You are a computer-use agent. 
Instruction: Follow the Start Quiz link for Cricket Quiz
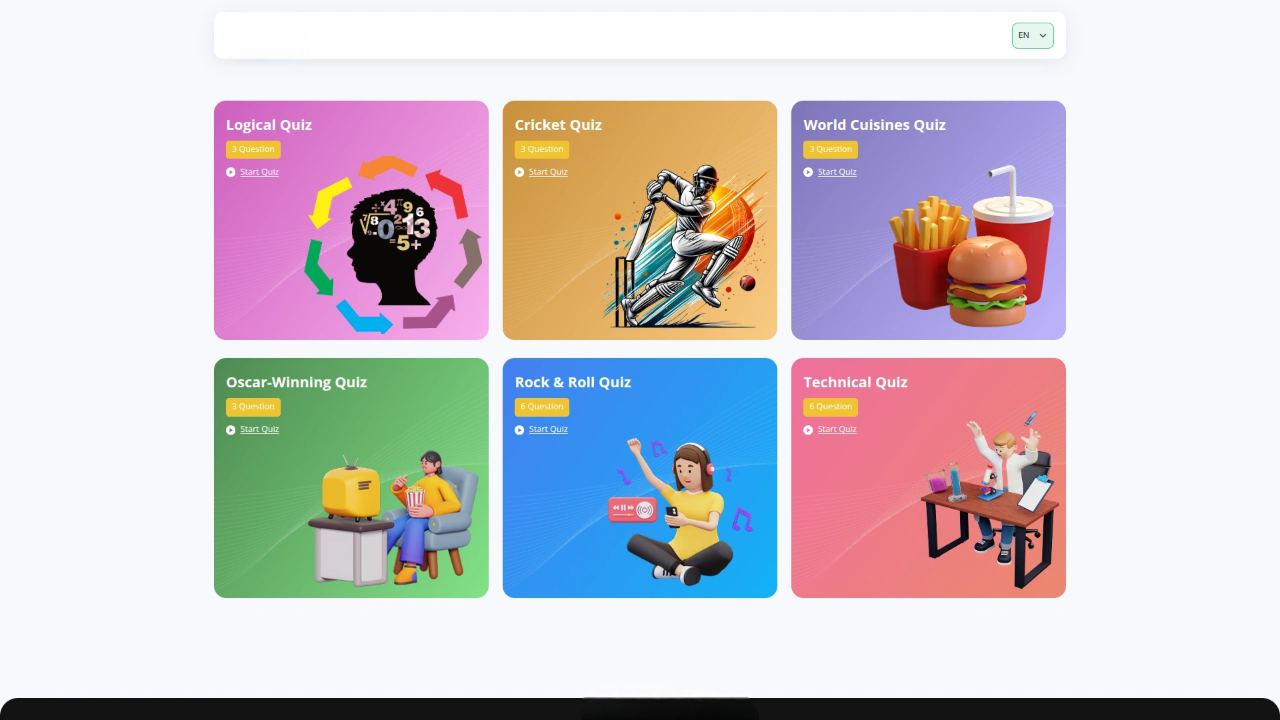click(x=548, y=172)
